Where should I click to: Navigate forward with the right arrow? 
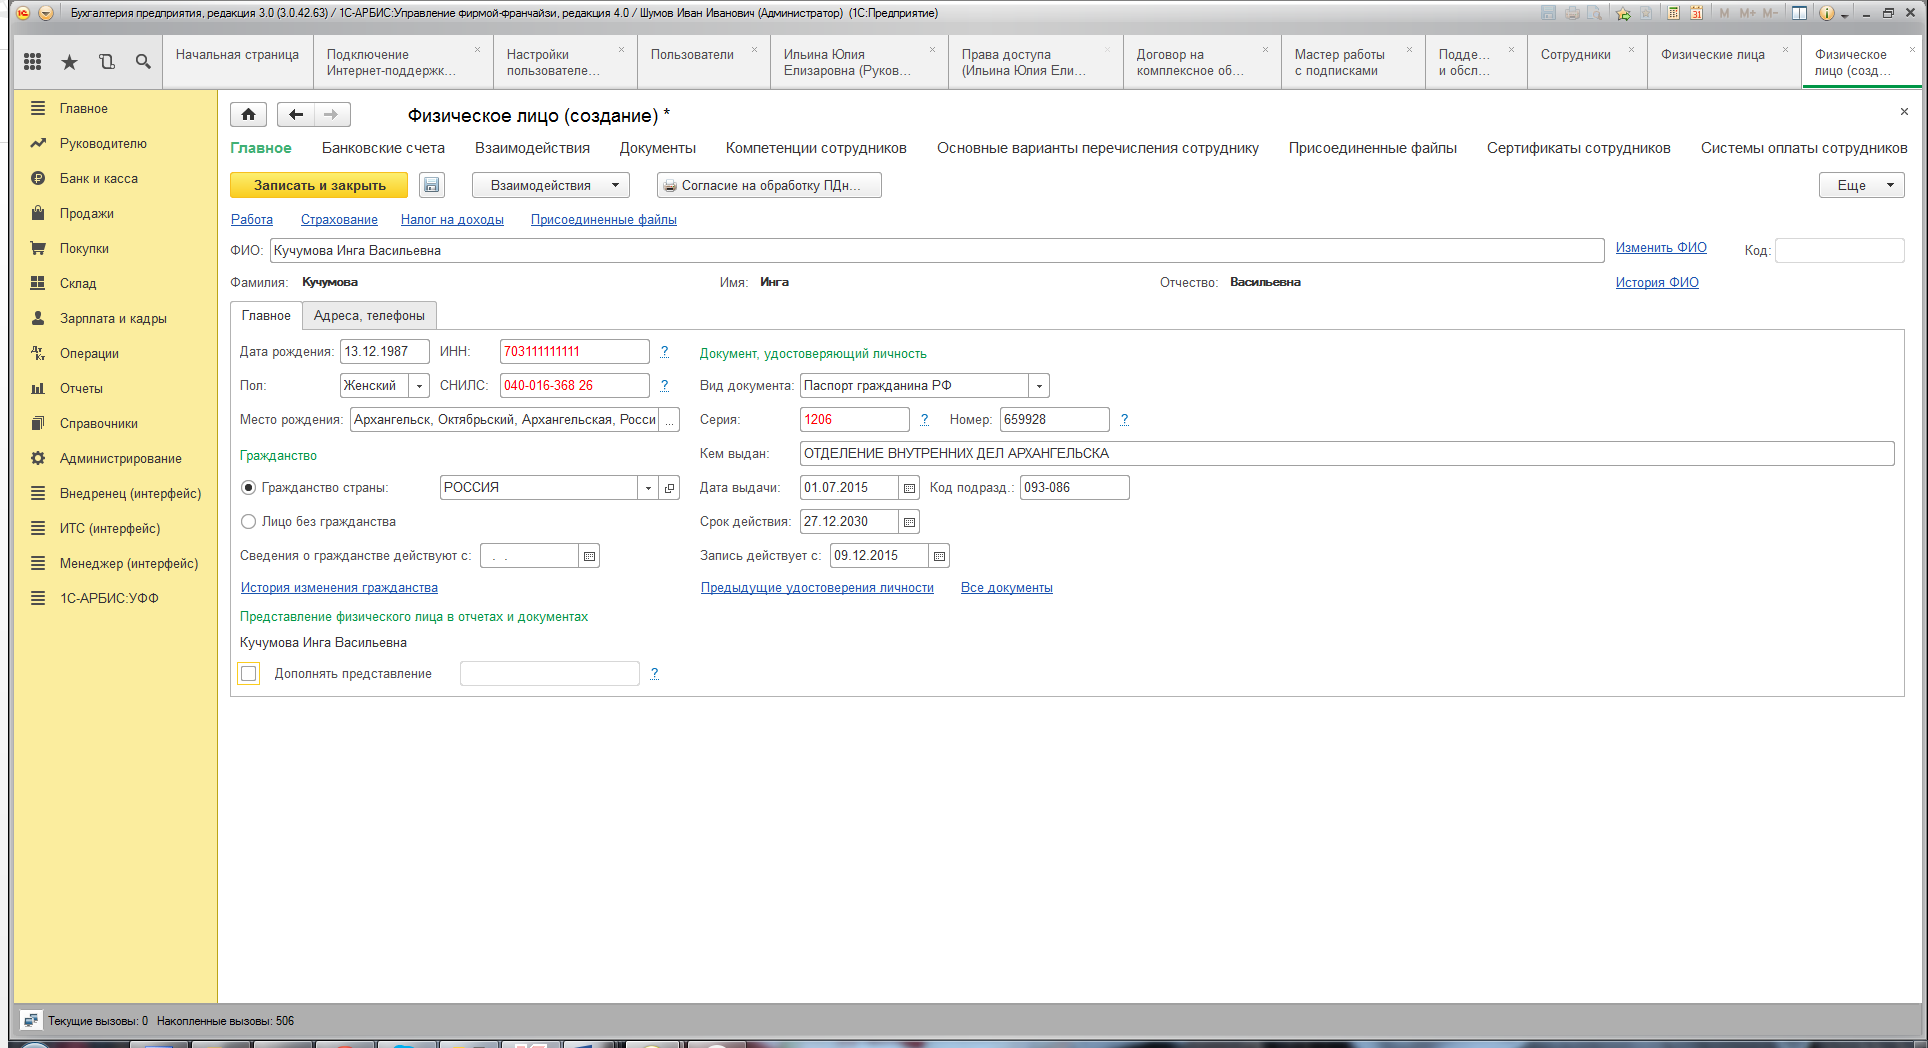pos(331,115)
